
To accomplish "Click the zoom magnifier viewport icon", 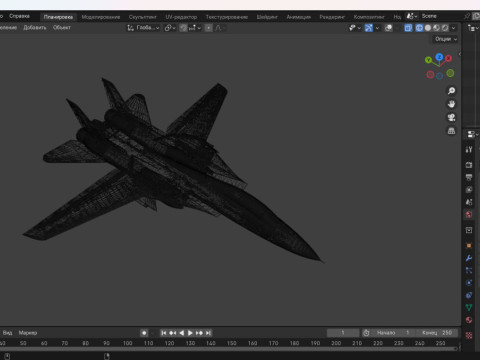I will [451, 91].
